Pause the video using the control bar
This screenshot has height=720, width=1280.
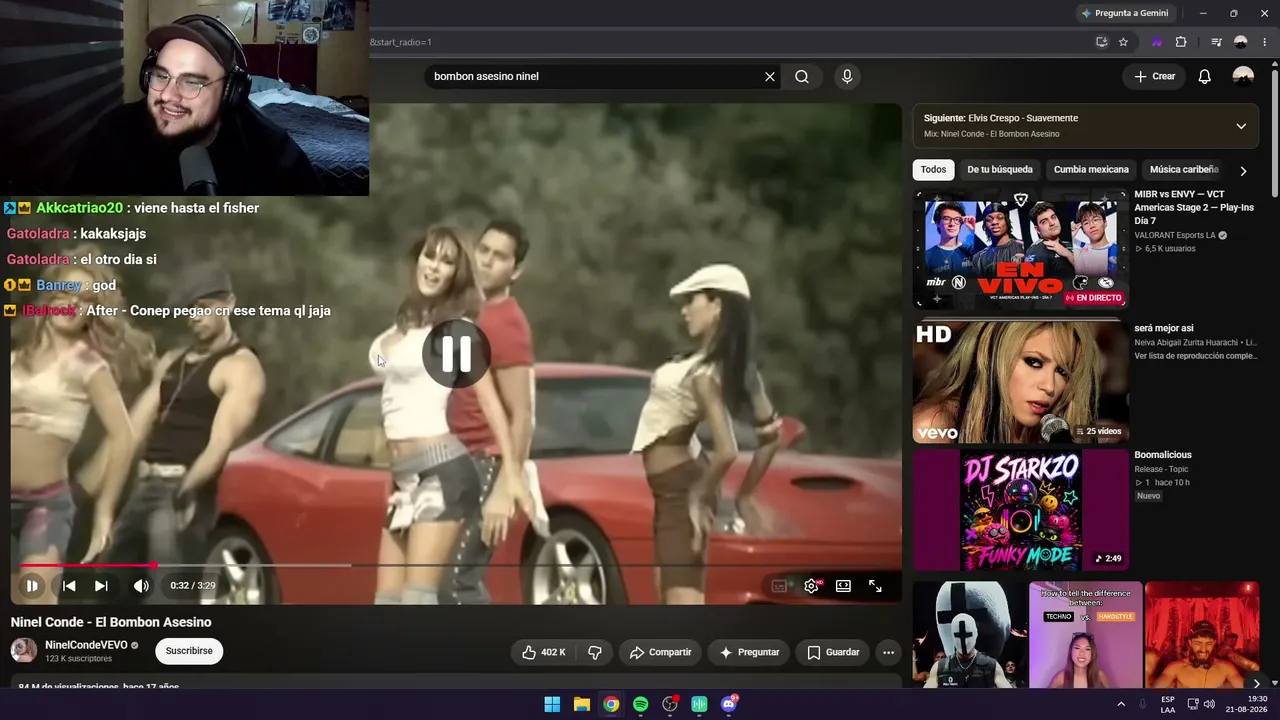[32, 586]
